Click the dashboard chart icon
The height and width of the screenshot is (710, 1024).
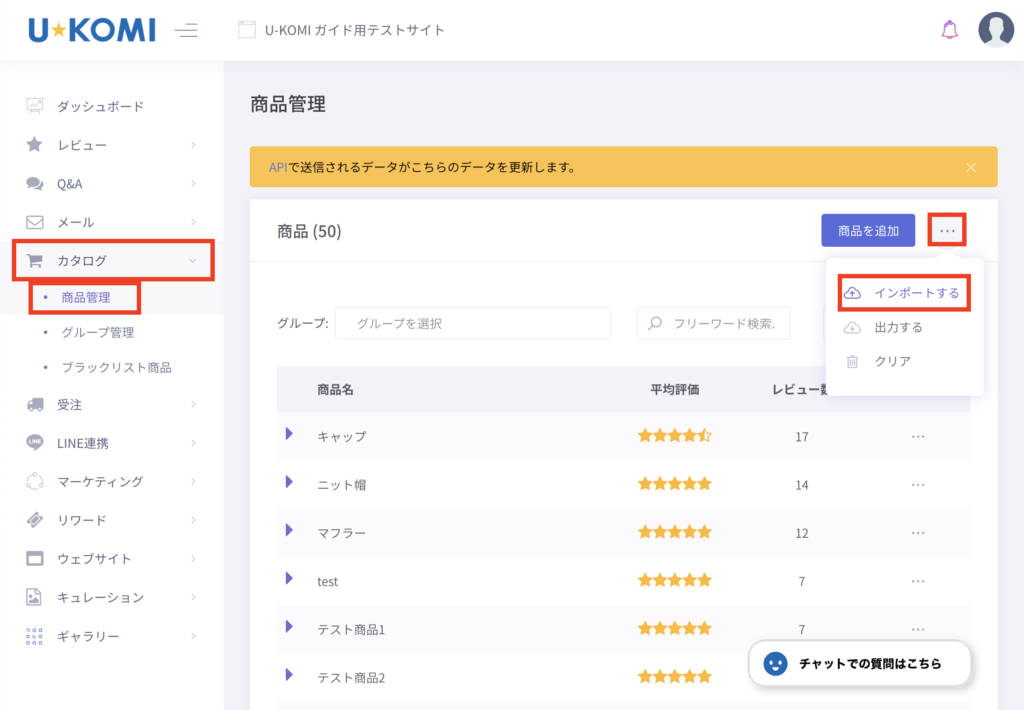point(35,106)
